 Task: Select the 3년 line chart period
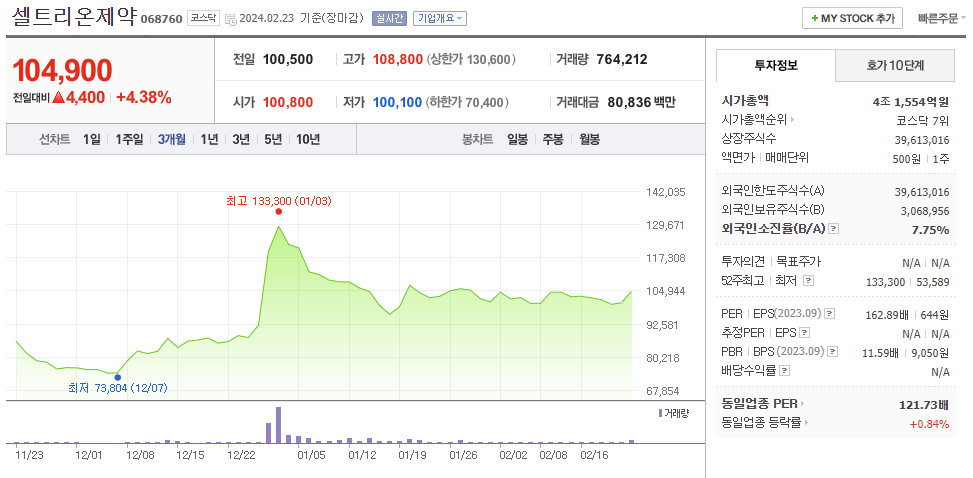241,140
